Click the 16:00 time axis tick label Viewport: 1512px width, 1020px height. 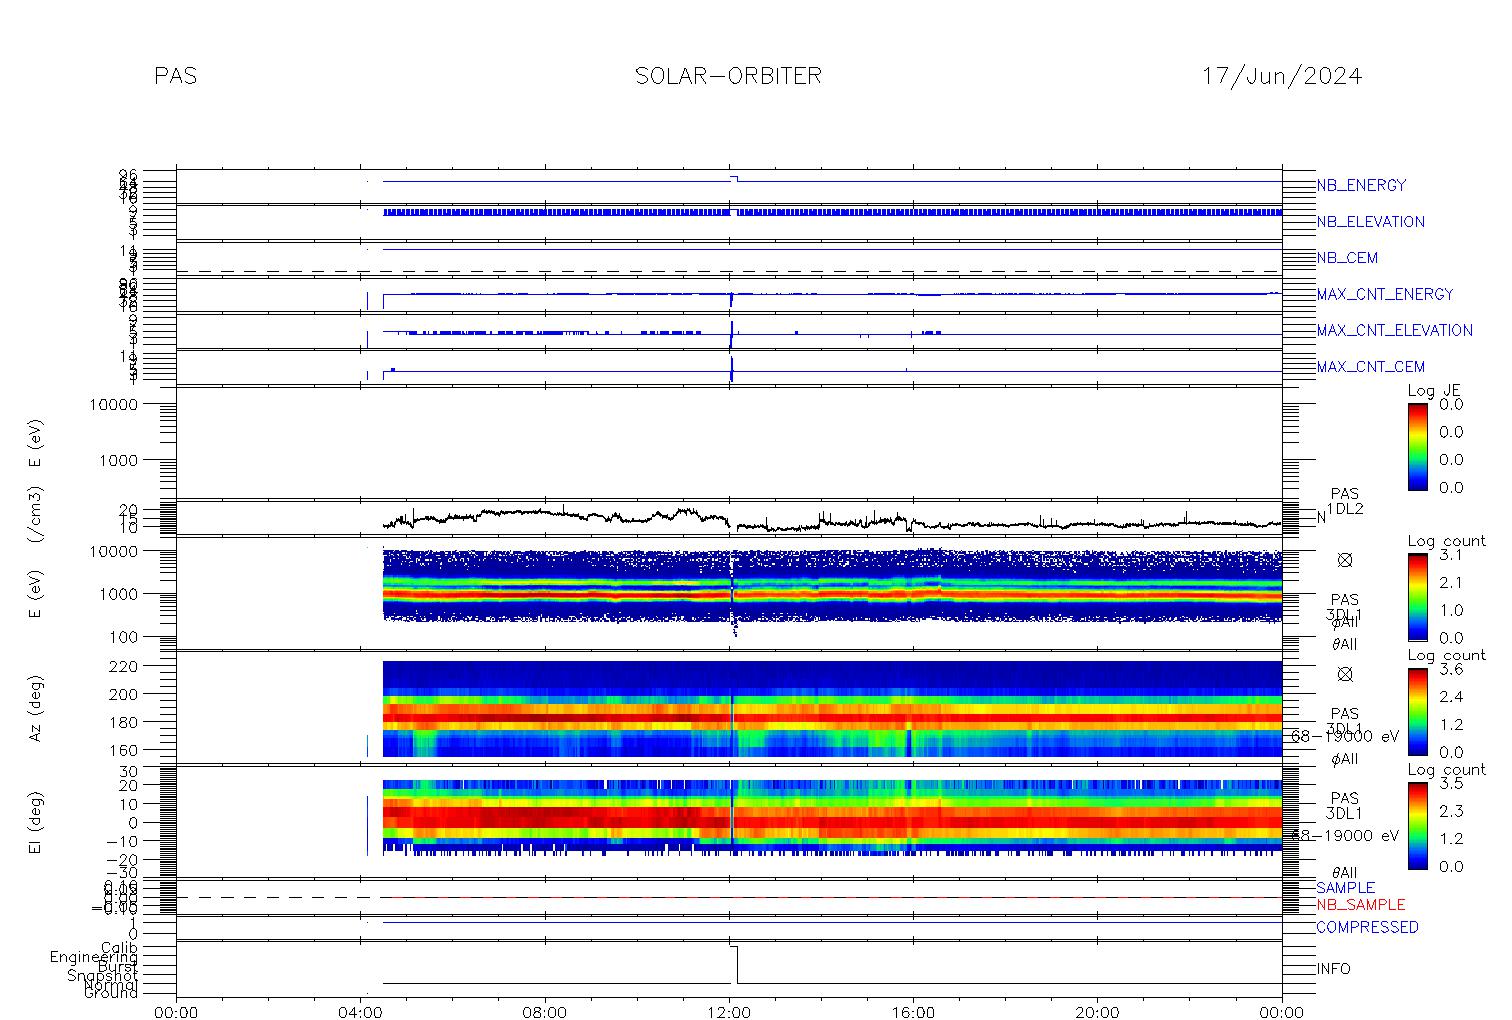(x=913, y=1012)
